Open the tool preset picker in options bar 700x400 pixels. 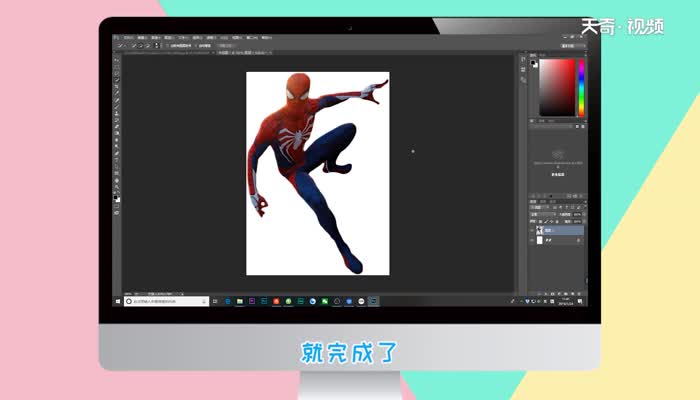(x=121, y=46)
